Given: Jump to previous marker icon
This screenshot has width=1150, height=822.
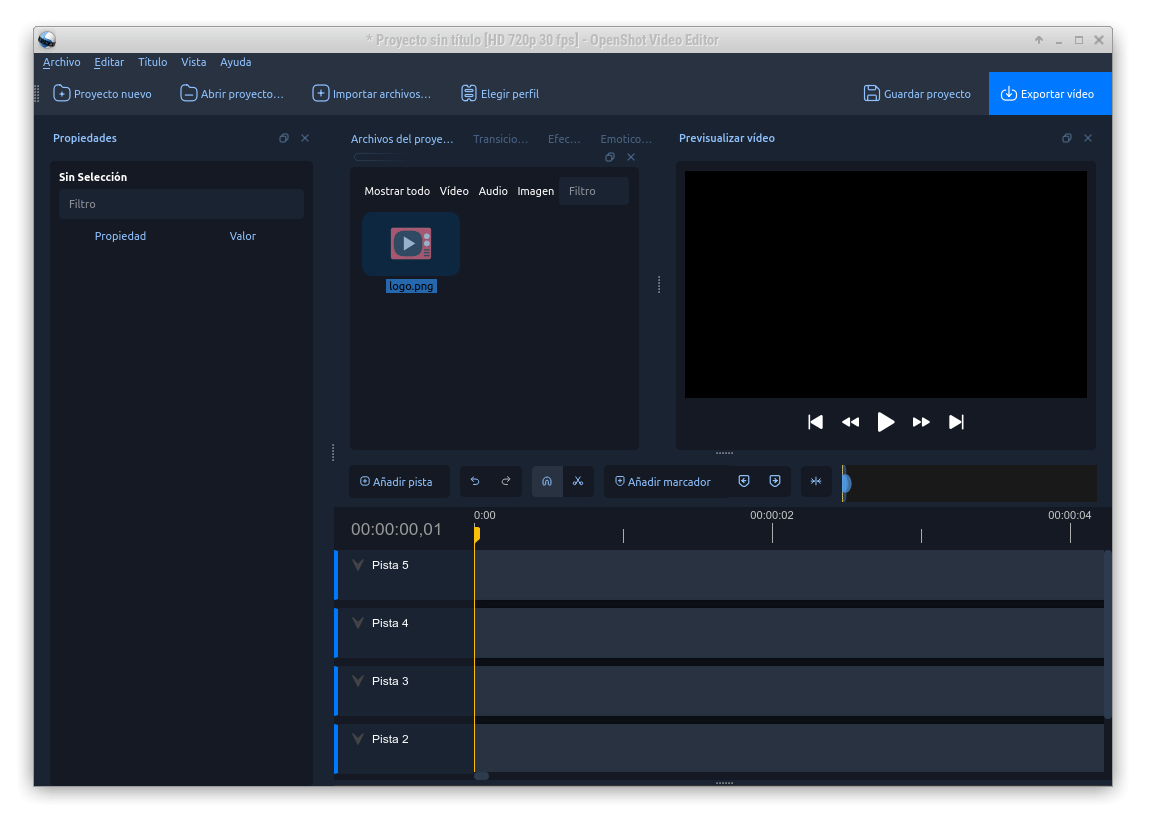Looking at the screenshot, I should (x=743, y=482).
